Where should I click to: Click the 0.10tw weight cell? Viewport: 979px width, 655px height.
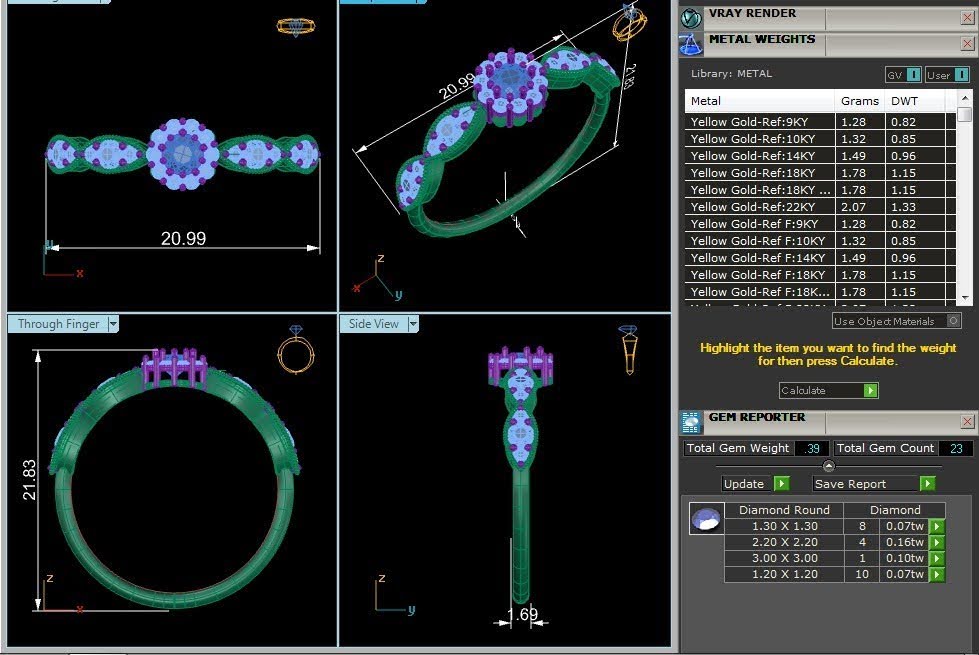[x=905, y=558]
